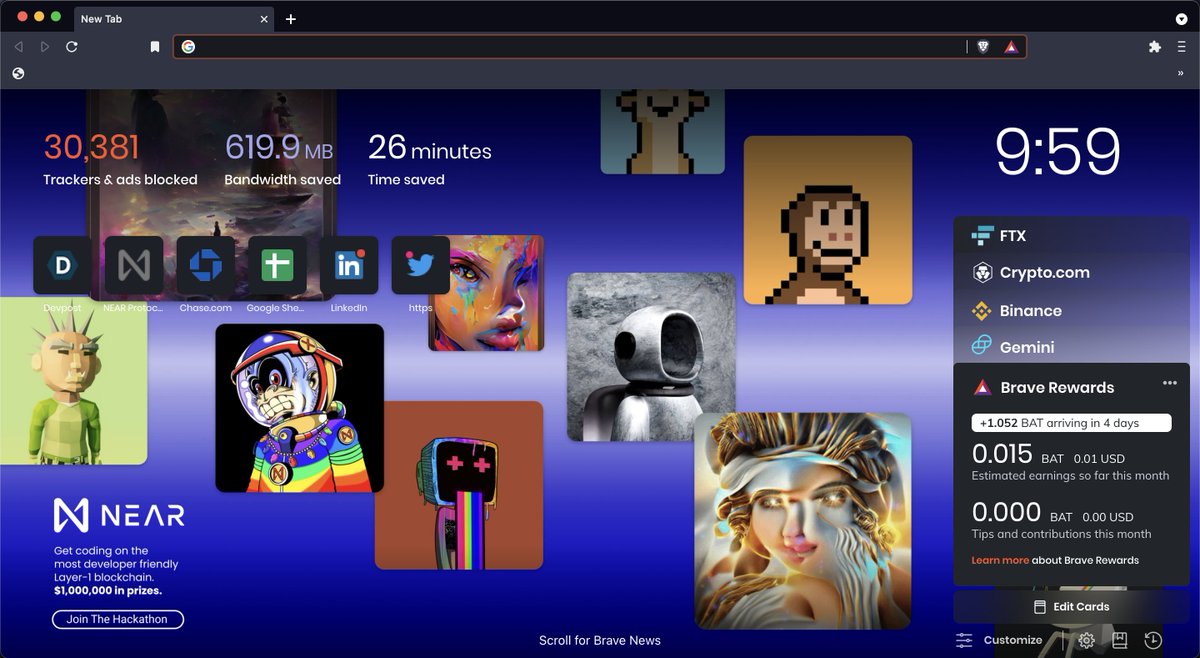Click the 30,381 trackers blocked stat
The height and width of the screenshot is (658, 1200).
click(120, 160)
